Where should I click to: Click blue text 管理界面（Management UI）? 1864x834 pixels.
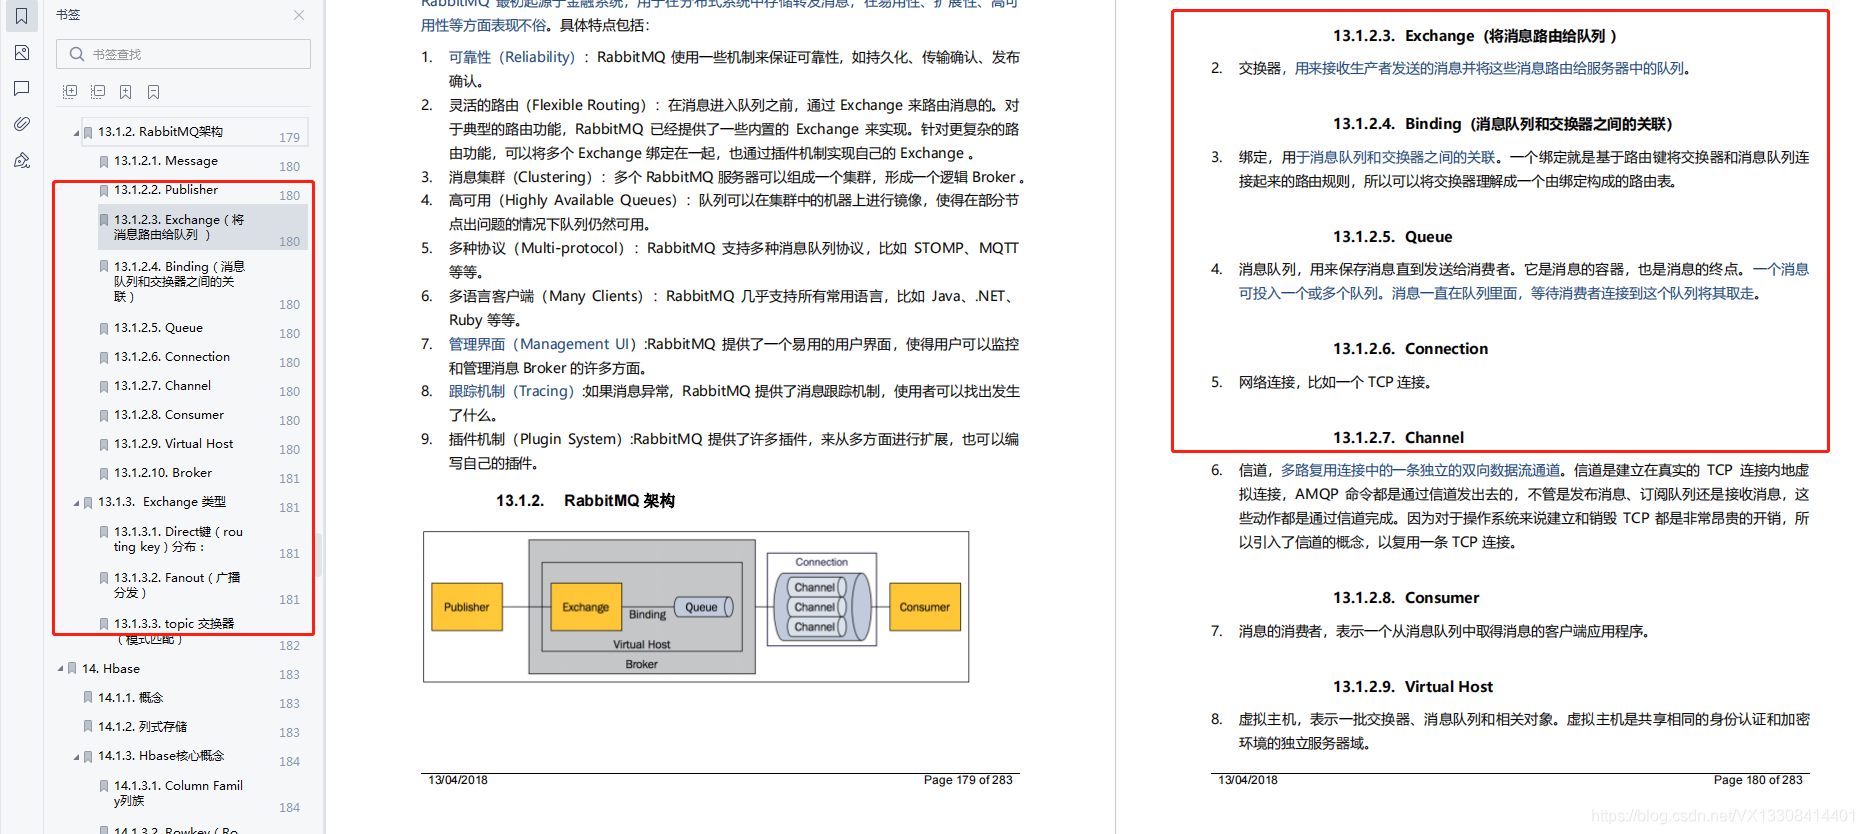click(543, 344)
